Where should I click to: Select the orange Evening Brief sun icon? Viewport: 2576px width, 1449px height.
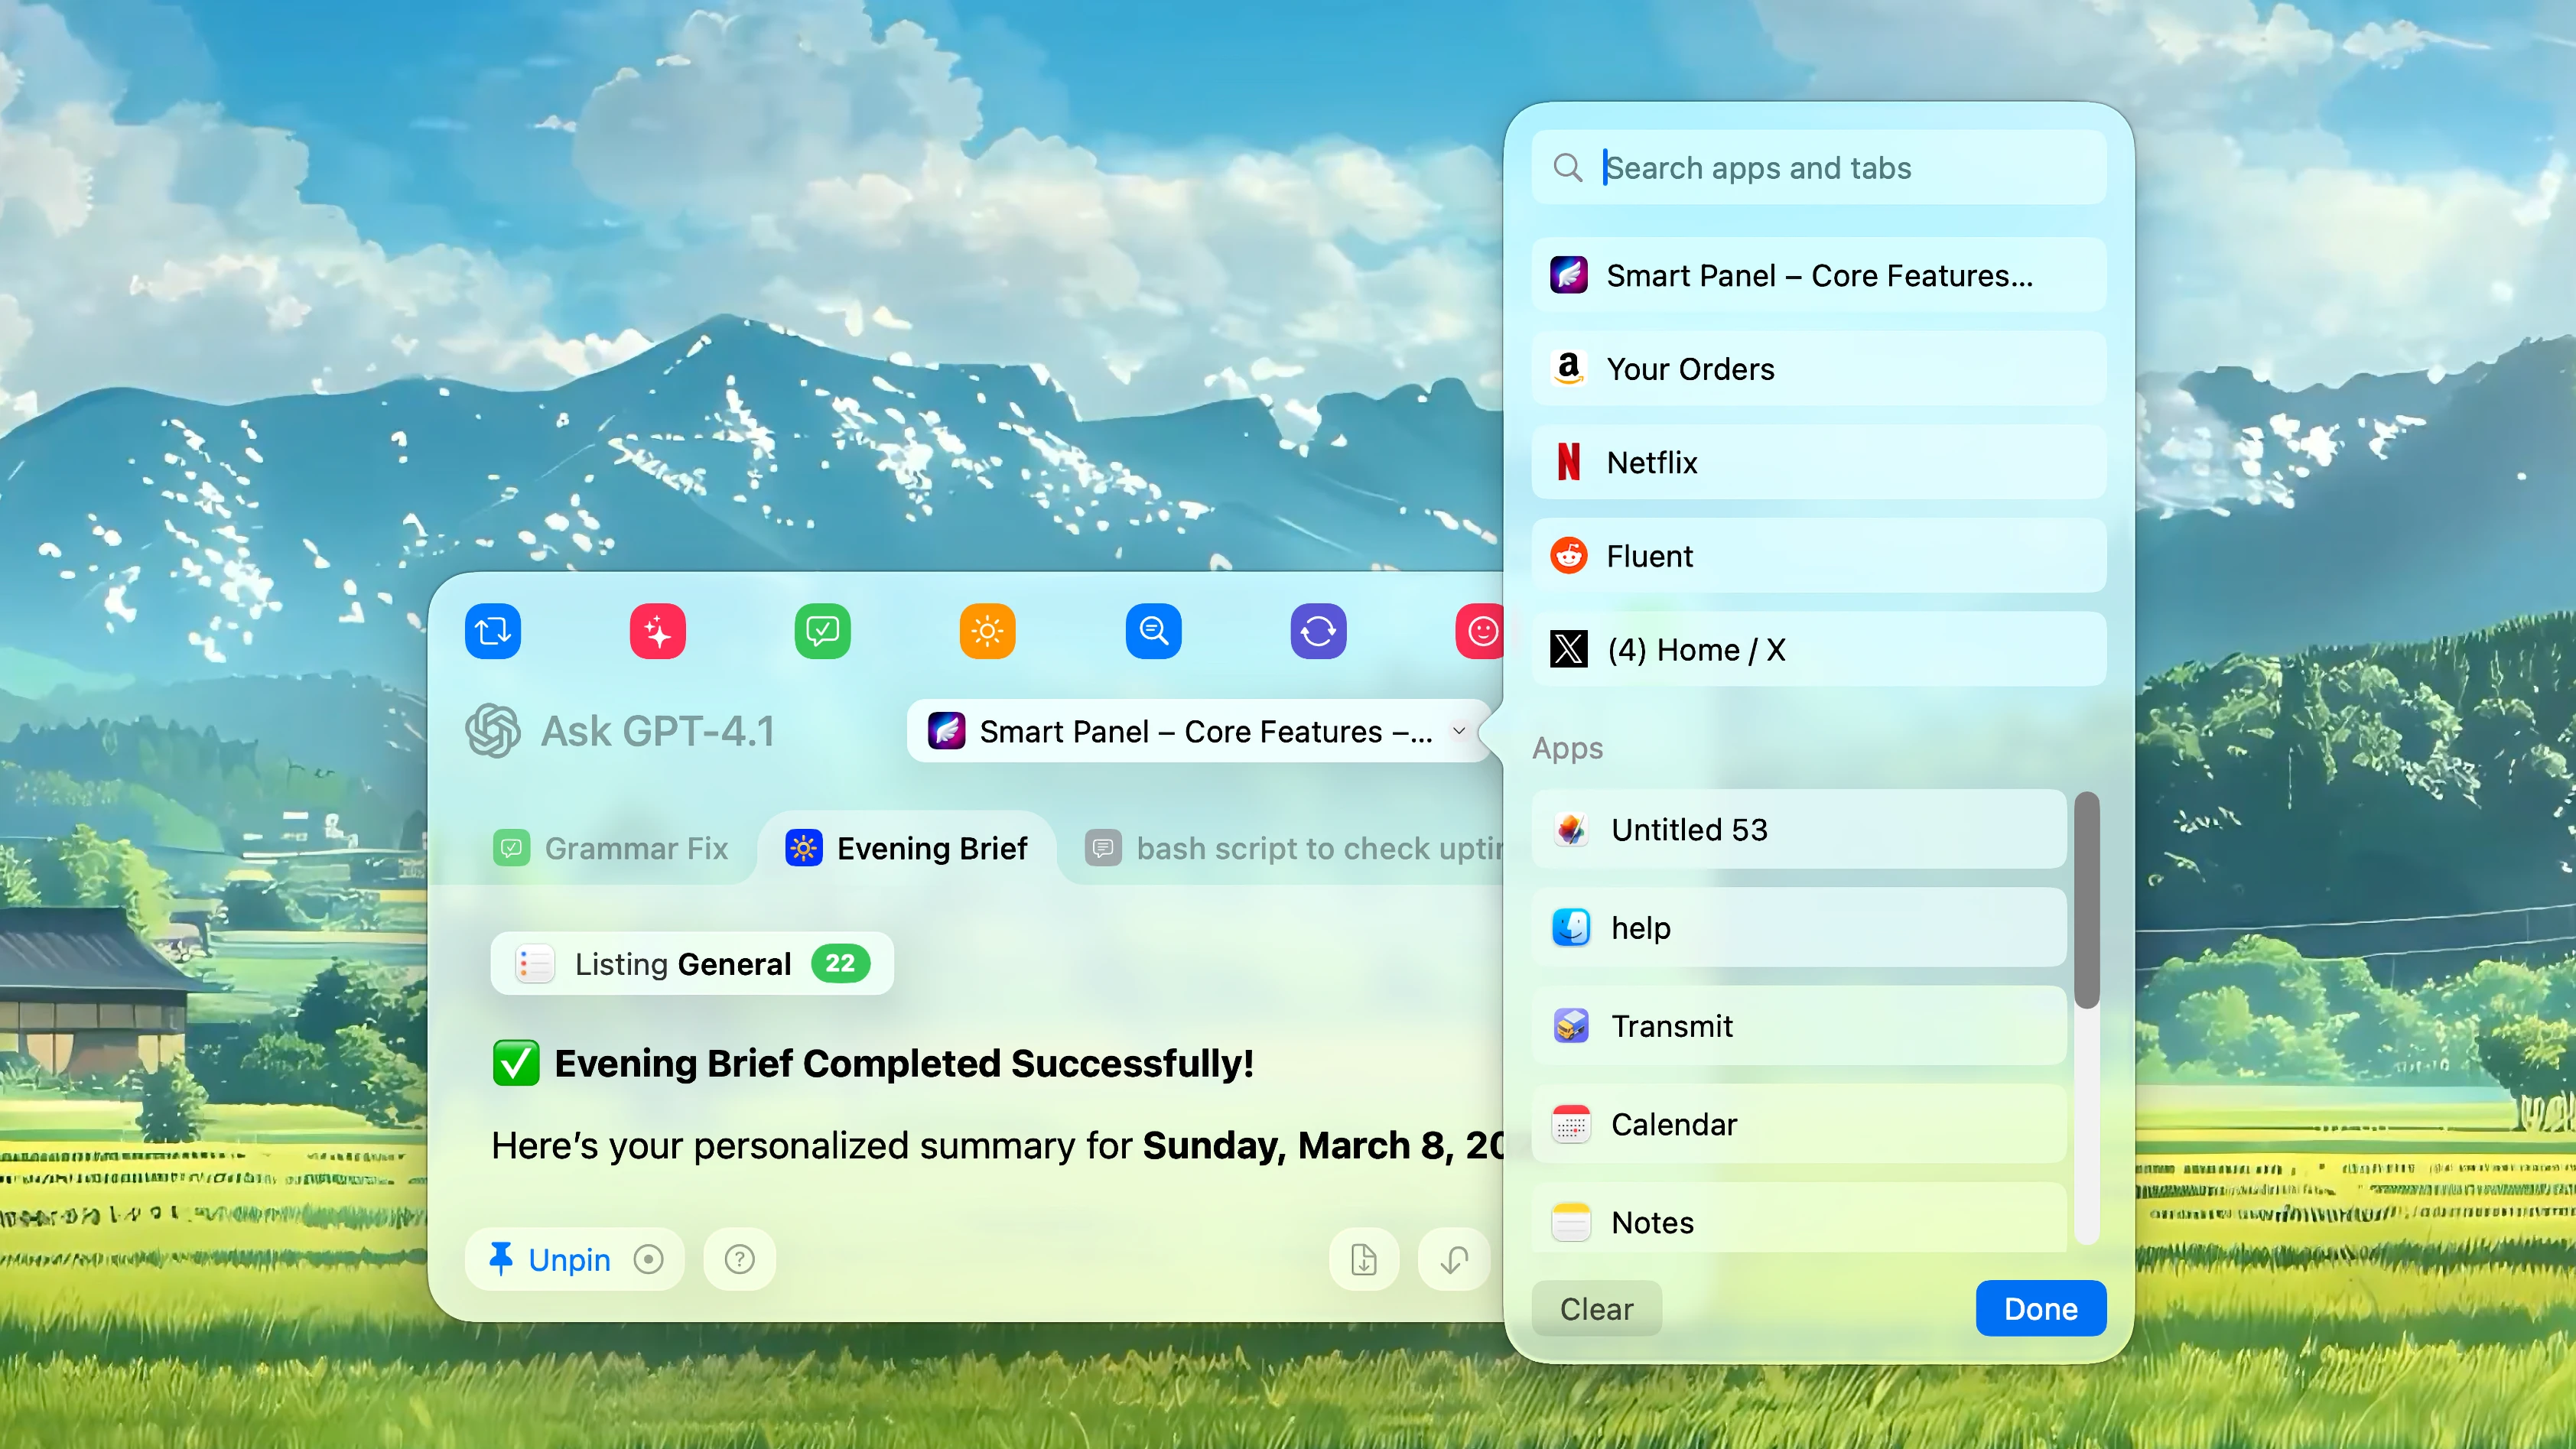987,631
